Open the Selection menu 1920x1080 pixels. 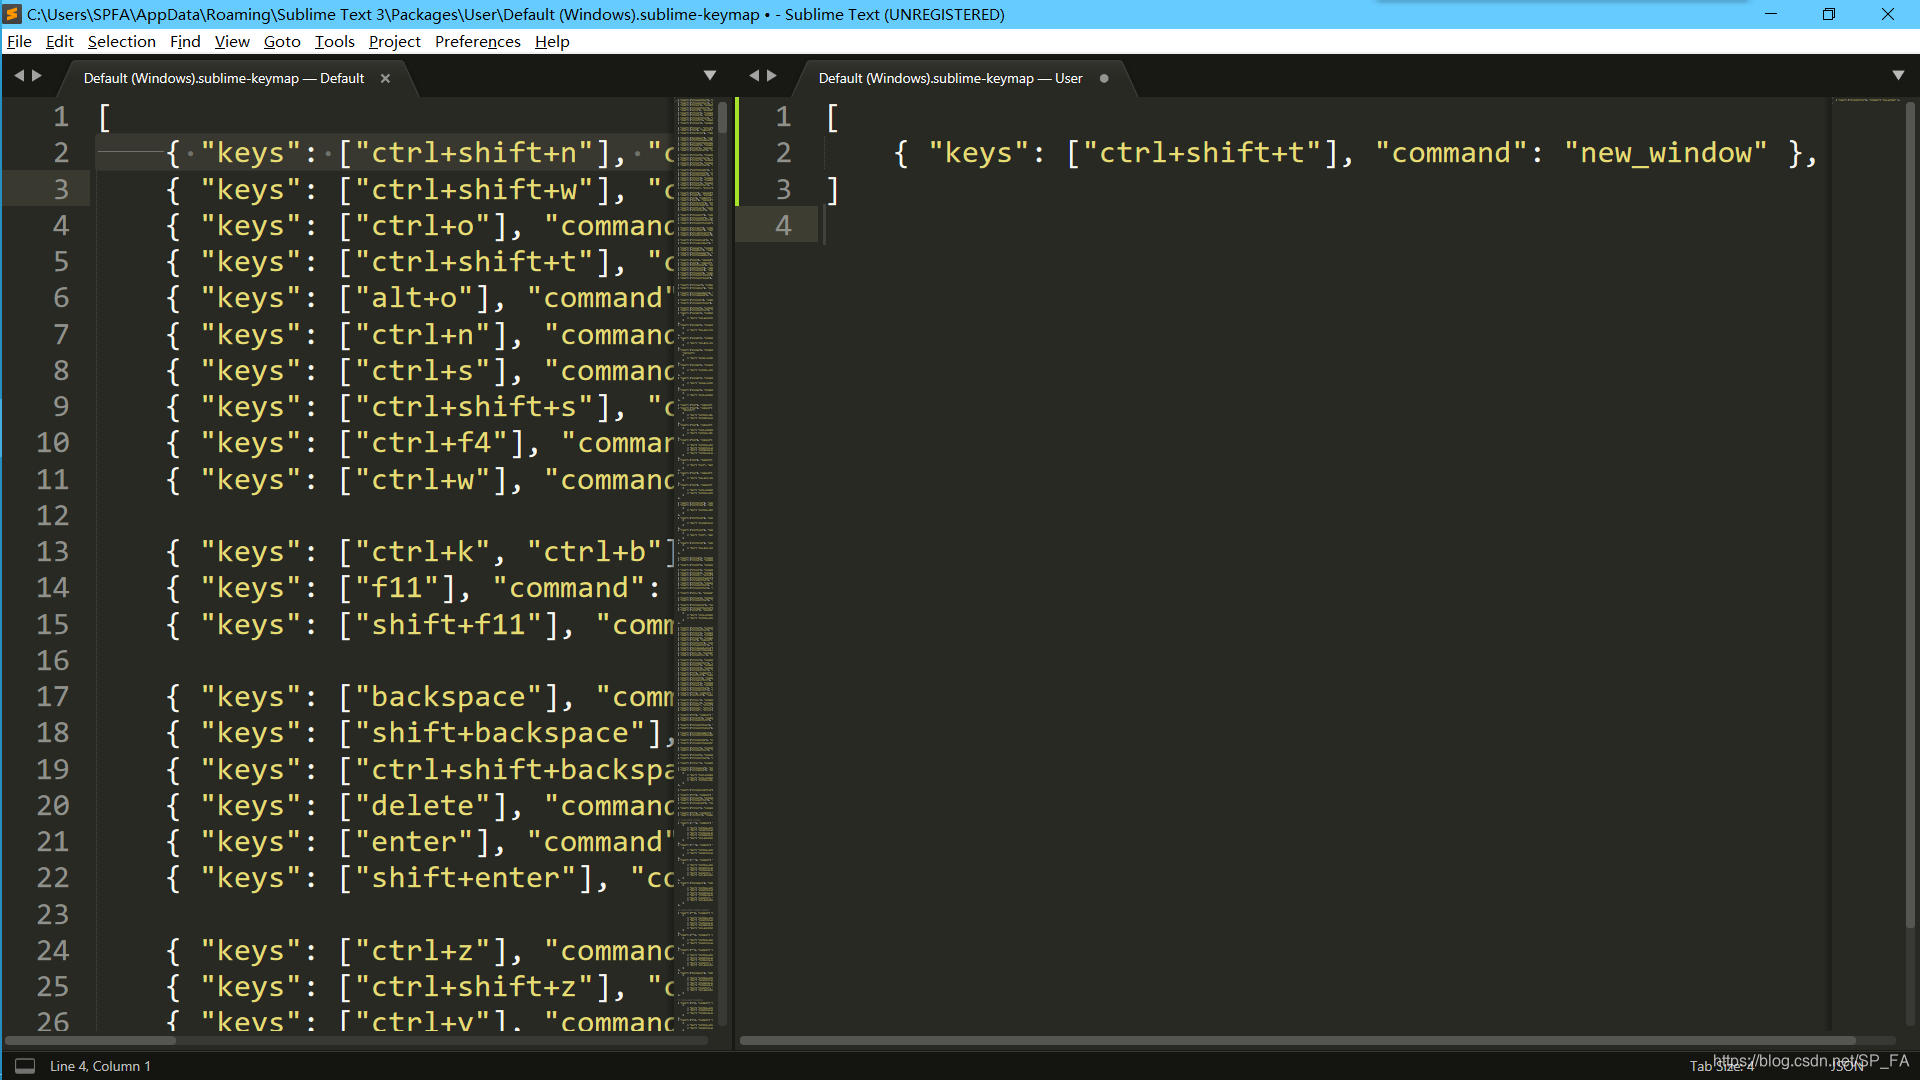click(x=122, y=41)
